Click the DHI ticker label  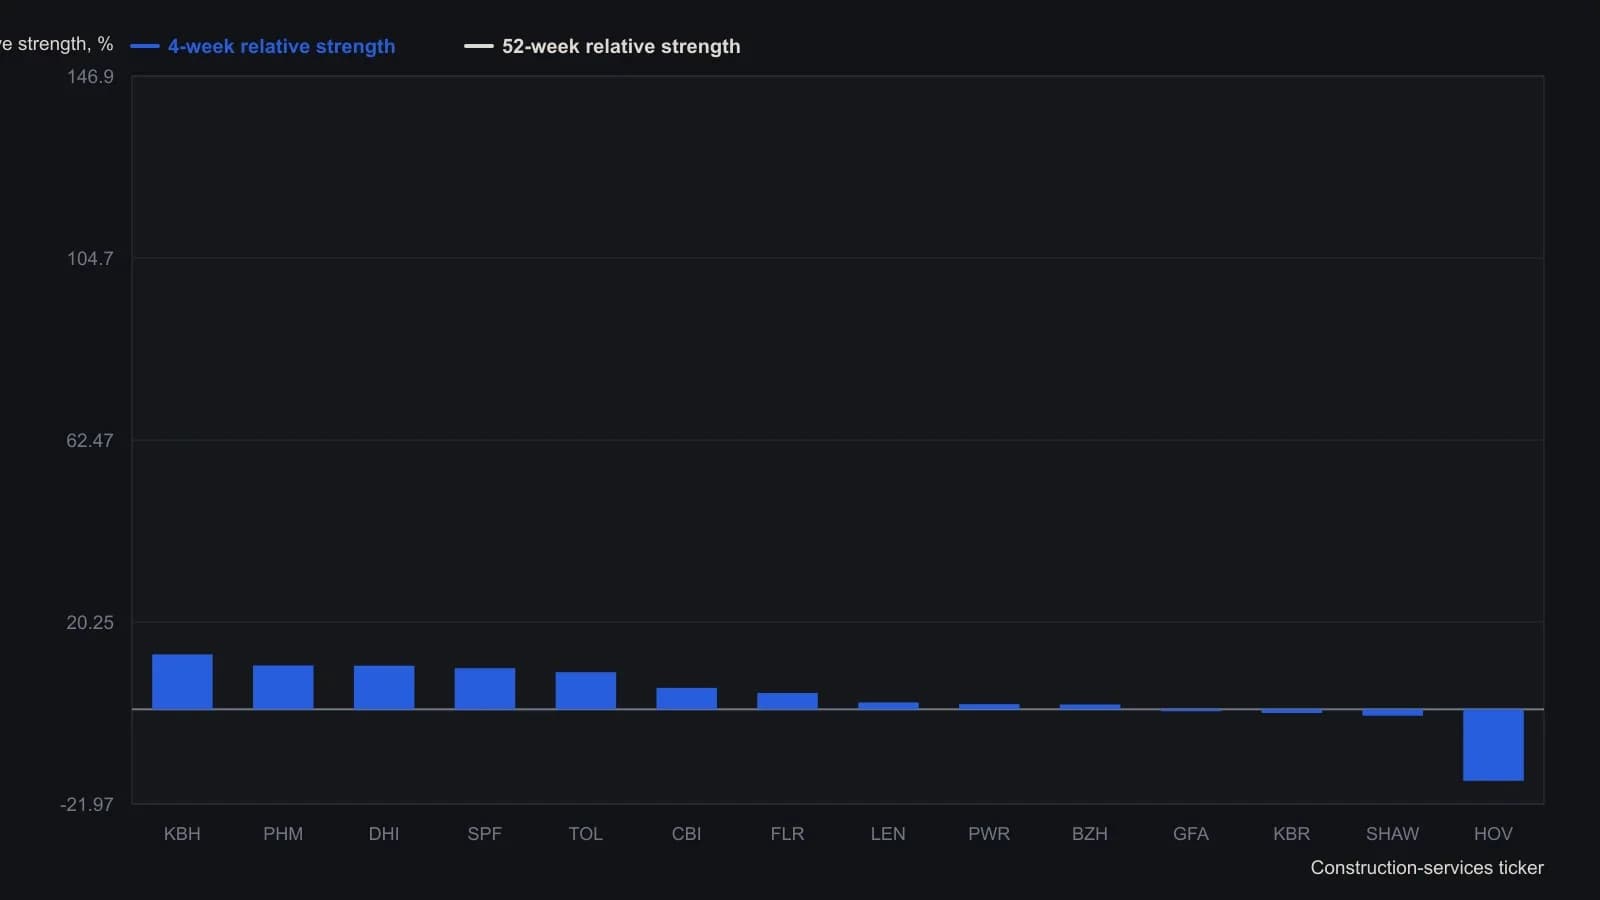[384, 834]
